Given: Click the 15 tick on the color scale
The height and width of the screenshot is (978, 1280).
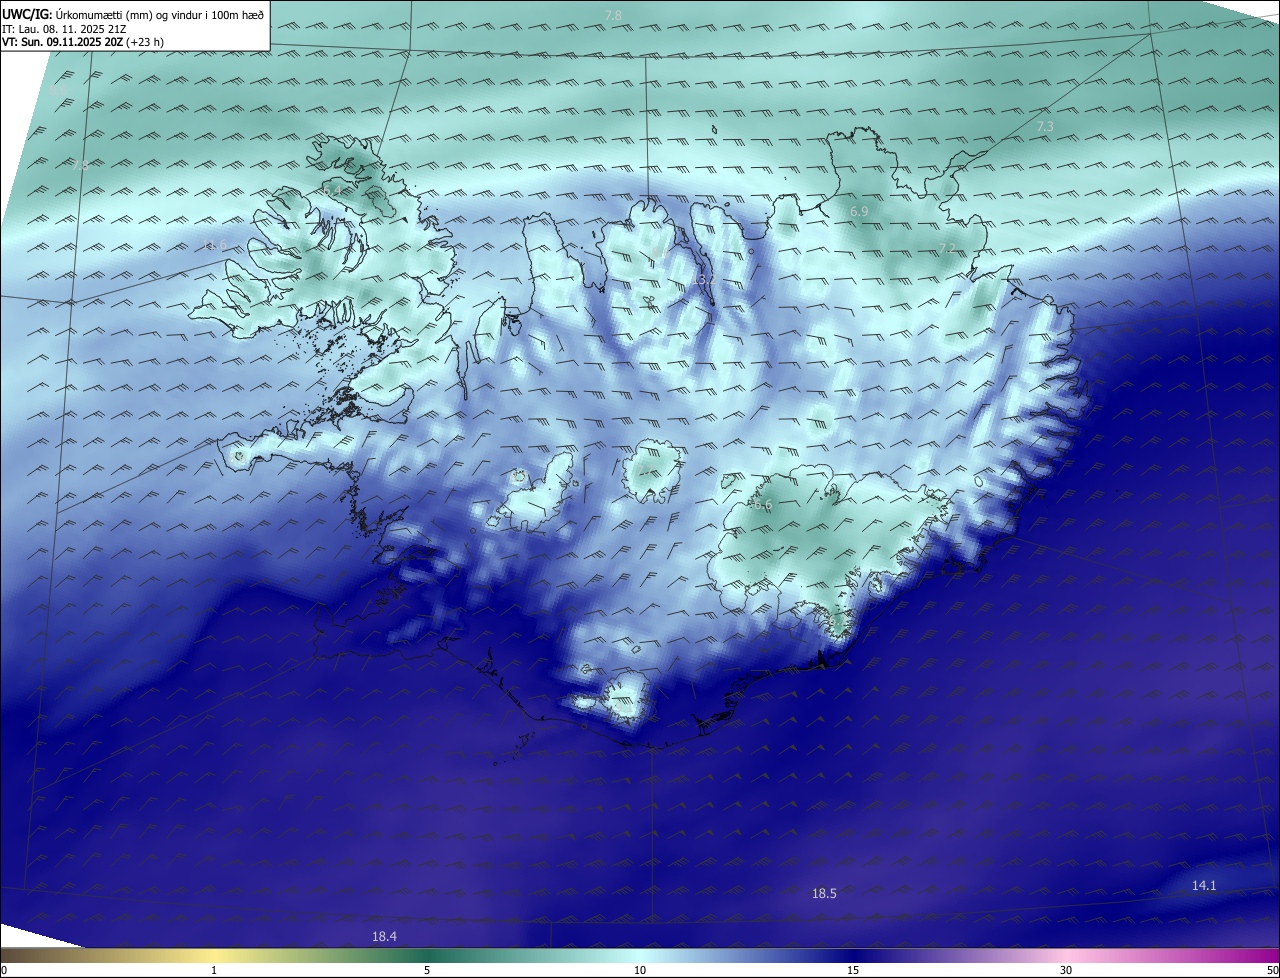Looking at the screenshot, I should (x=853, y=970).
